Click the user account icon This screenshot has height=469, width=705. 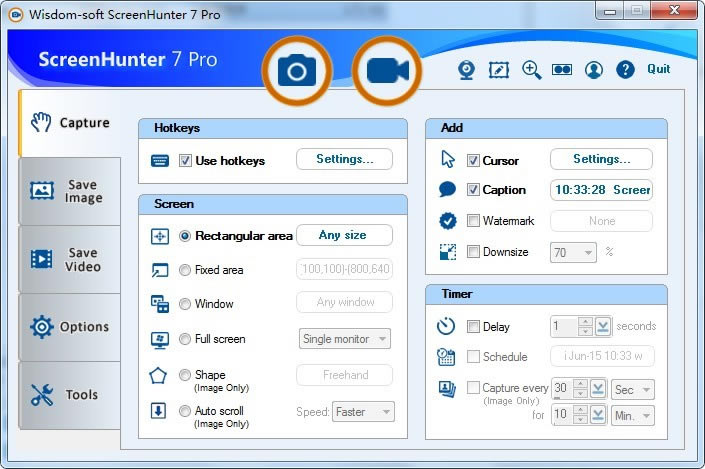pyautogui.click(x=594, y=70)
